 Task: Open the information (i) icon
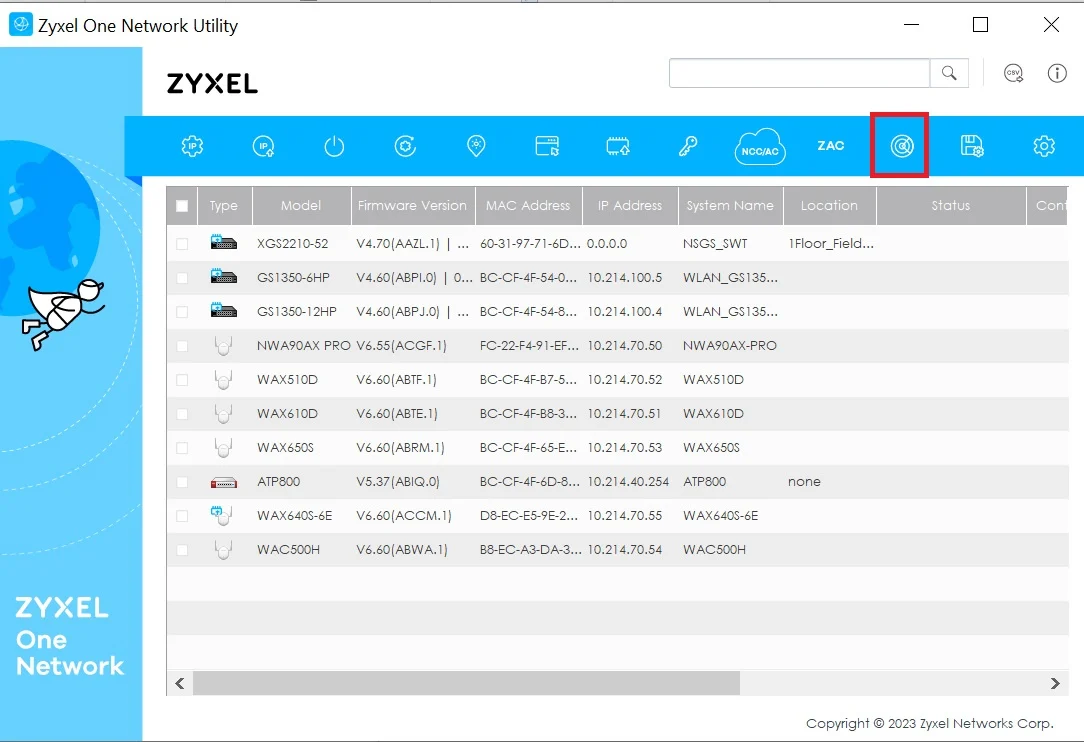(x=1057, y=73)
